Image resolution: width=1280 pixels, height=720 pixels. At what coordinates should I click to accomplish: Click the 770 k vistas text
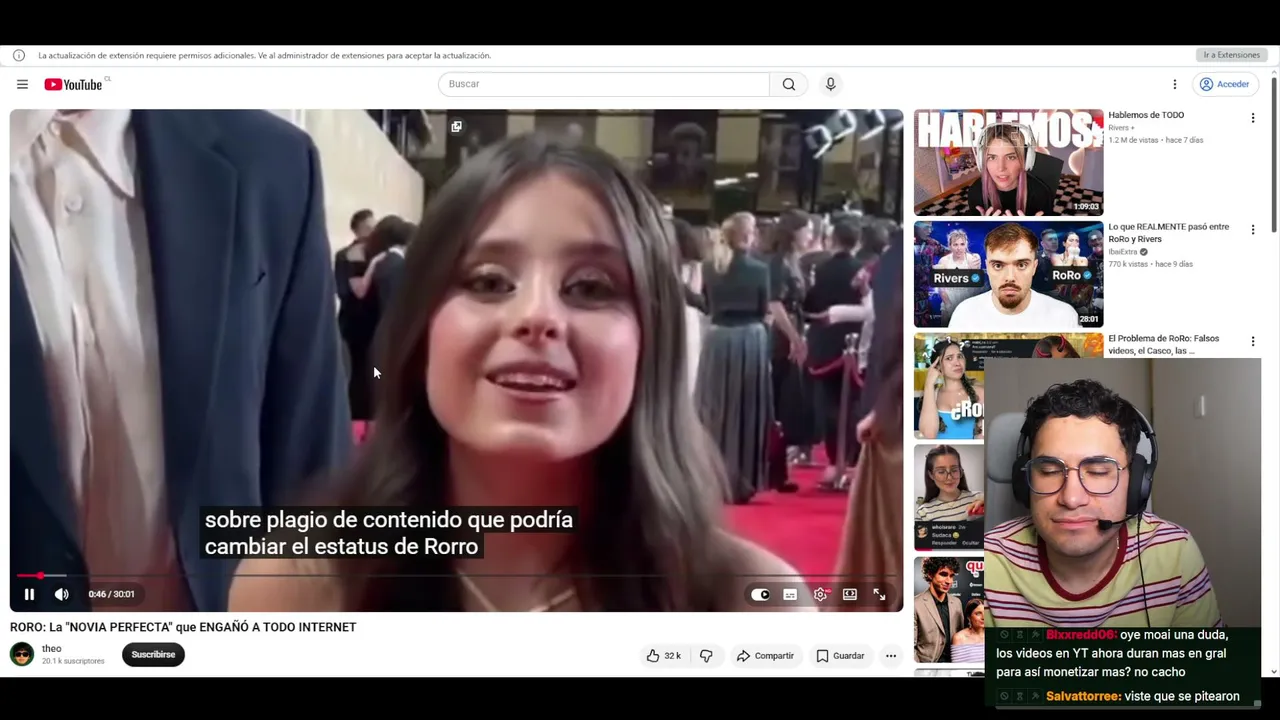[1126, 264]
